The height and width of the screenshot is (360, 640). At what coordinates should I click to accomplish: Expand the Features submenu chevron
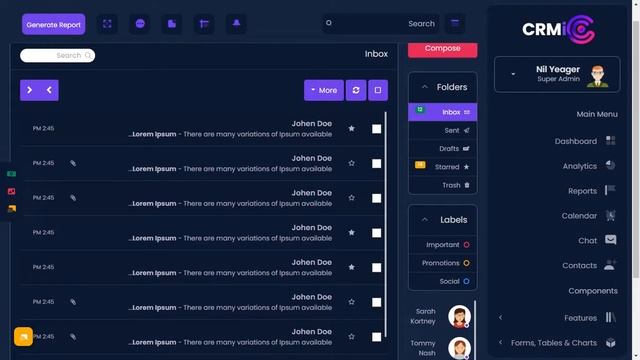pyautogui.click(x=500, y=318)
